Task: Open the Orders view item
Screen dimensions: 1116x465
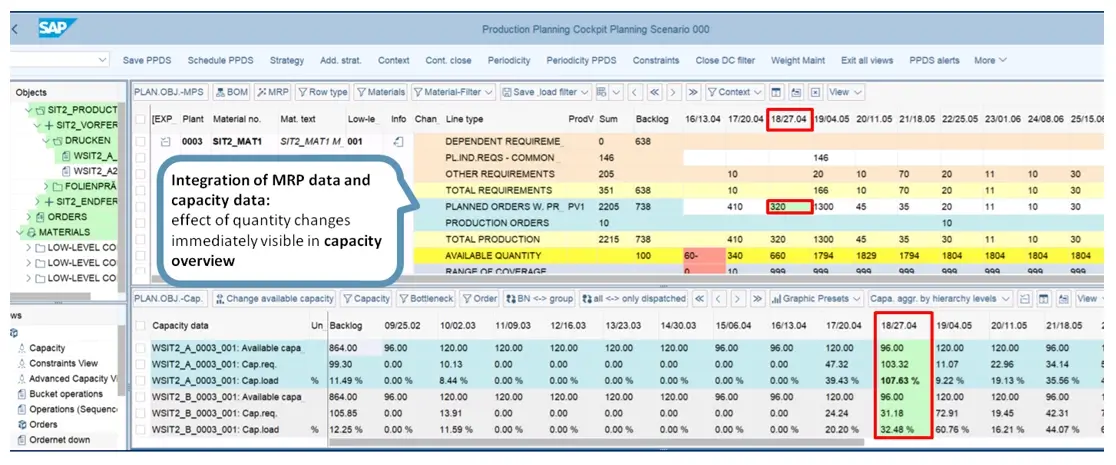Action: 42,424
